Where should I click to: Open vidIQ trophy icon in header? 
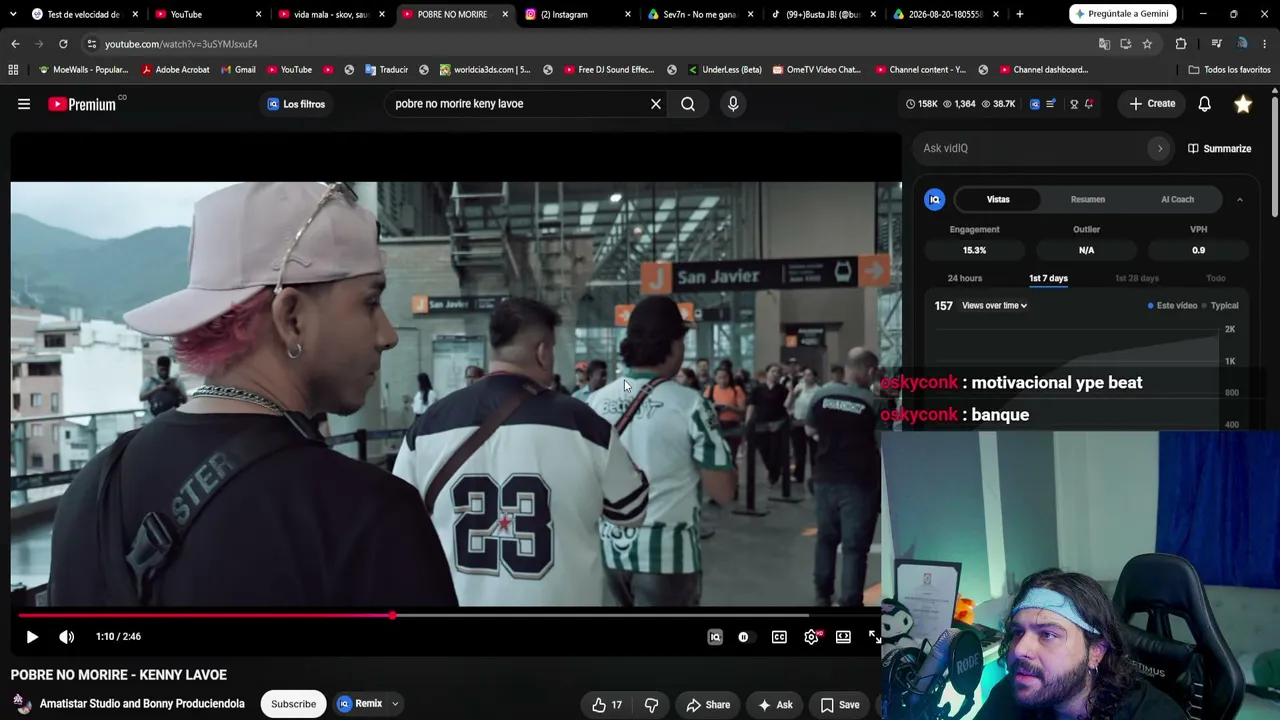coord(1074,104)
